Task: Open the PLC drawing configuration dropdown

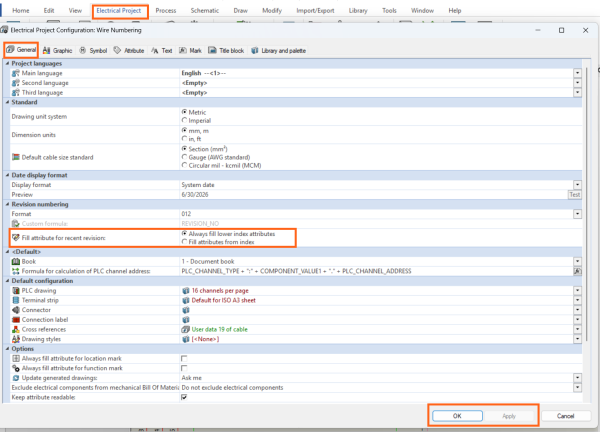Action: pos(577,290)
